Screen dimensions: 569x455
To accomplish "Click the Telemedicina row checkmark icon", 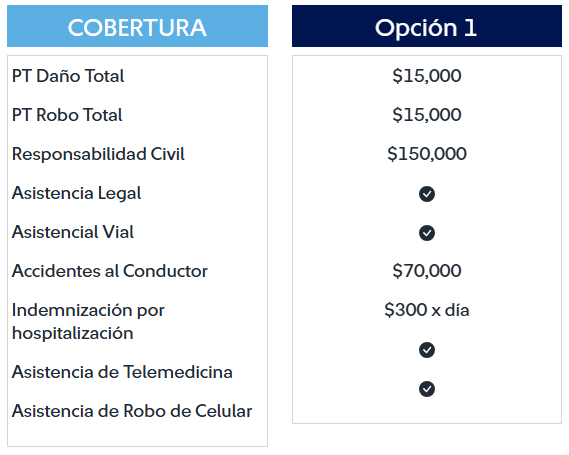I will click(427, 350).
